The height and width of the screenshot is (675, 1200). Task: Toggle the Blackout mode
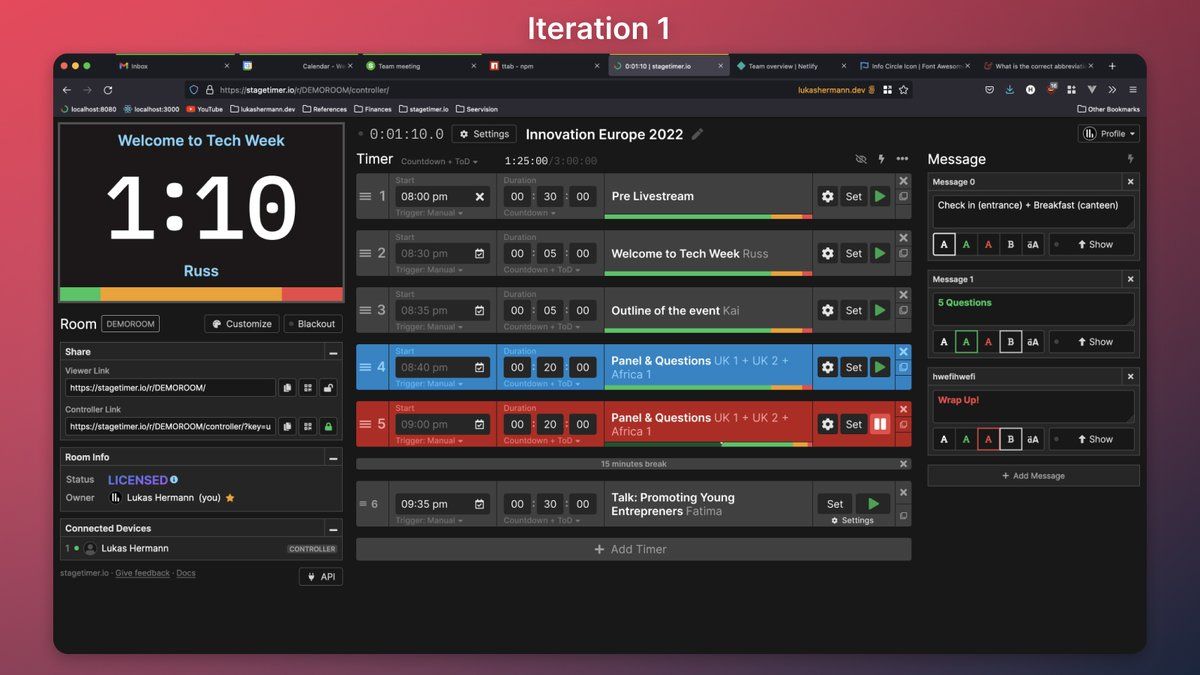click(313, 324)
